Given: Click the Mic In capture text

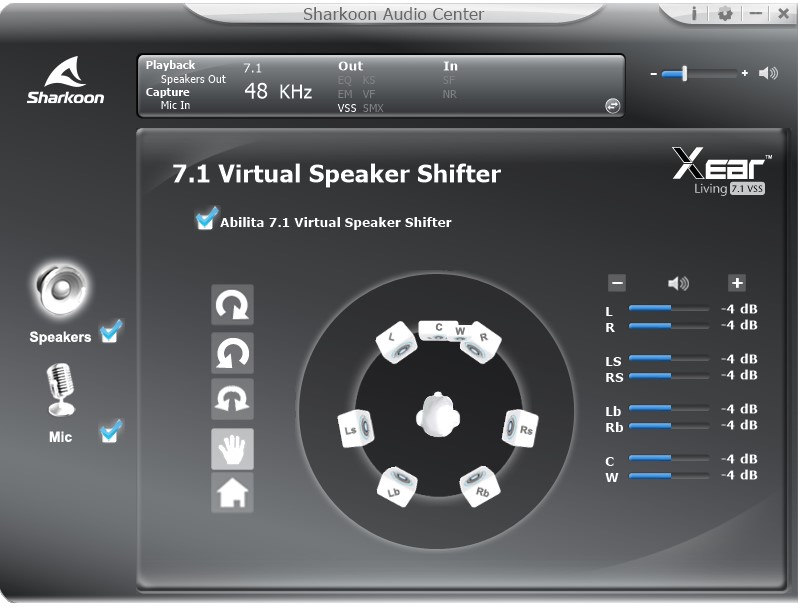Looking at the screenshot, I should (176, 105).
